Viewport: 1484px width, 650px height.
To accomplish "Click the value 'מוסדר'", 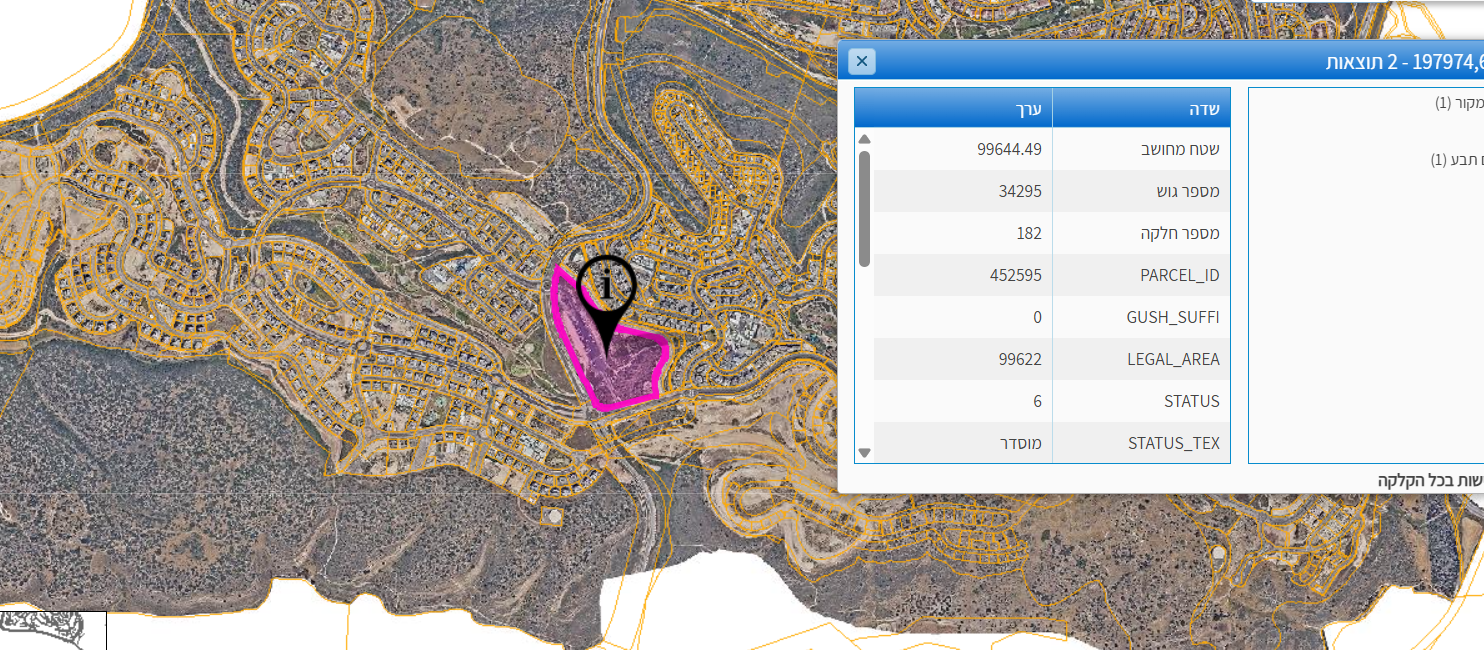I will (x=1021, y=443).
